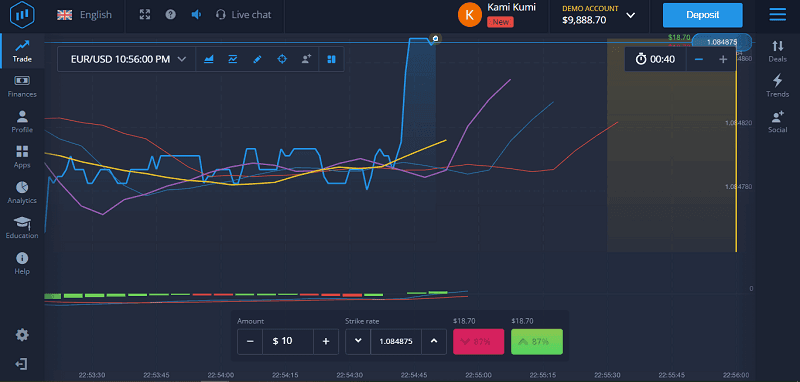
Task: Open the help question mark icon
Action: tap(170, 15)
